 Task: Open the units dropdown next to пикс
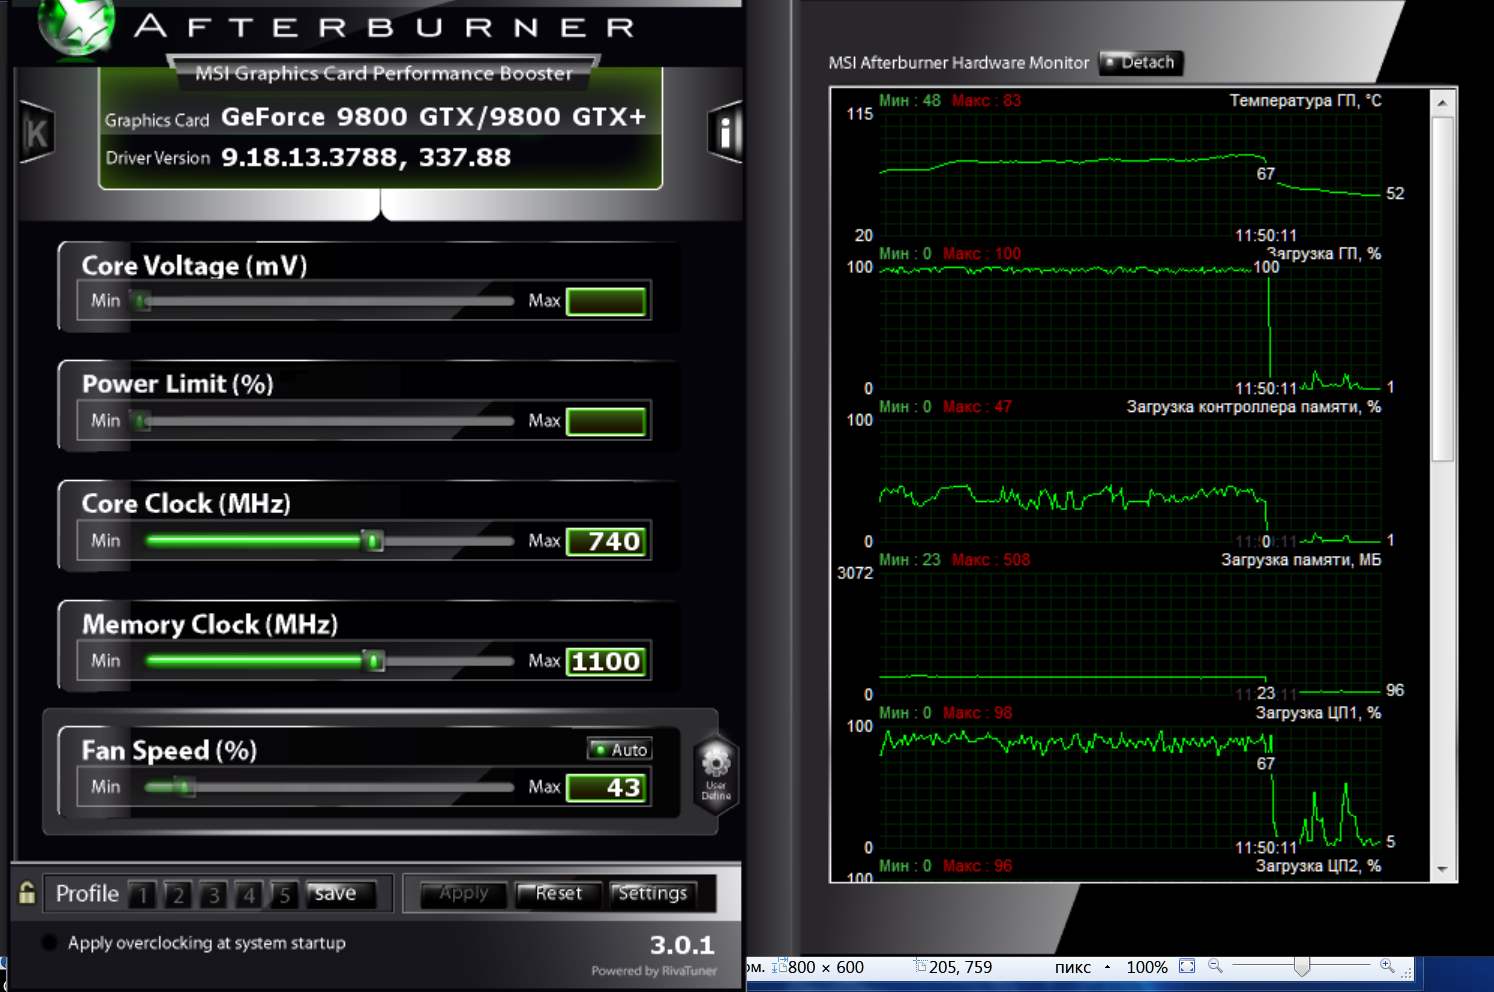pos(1107,967)
